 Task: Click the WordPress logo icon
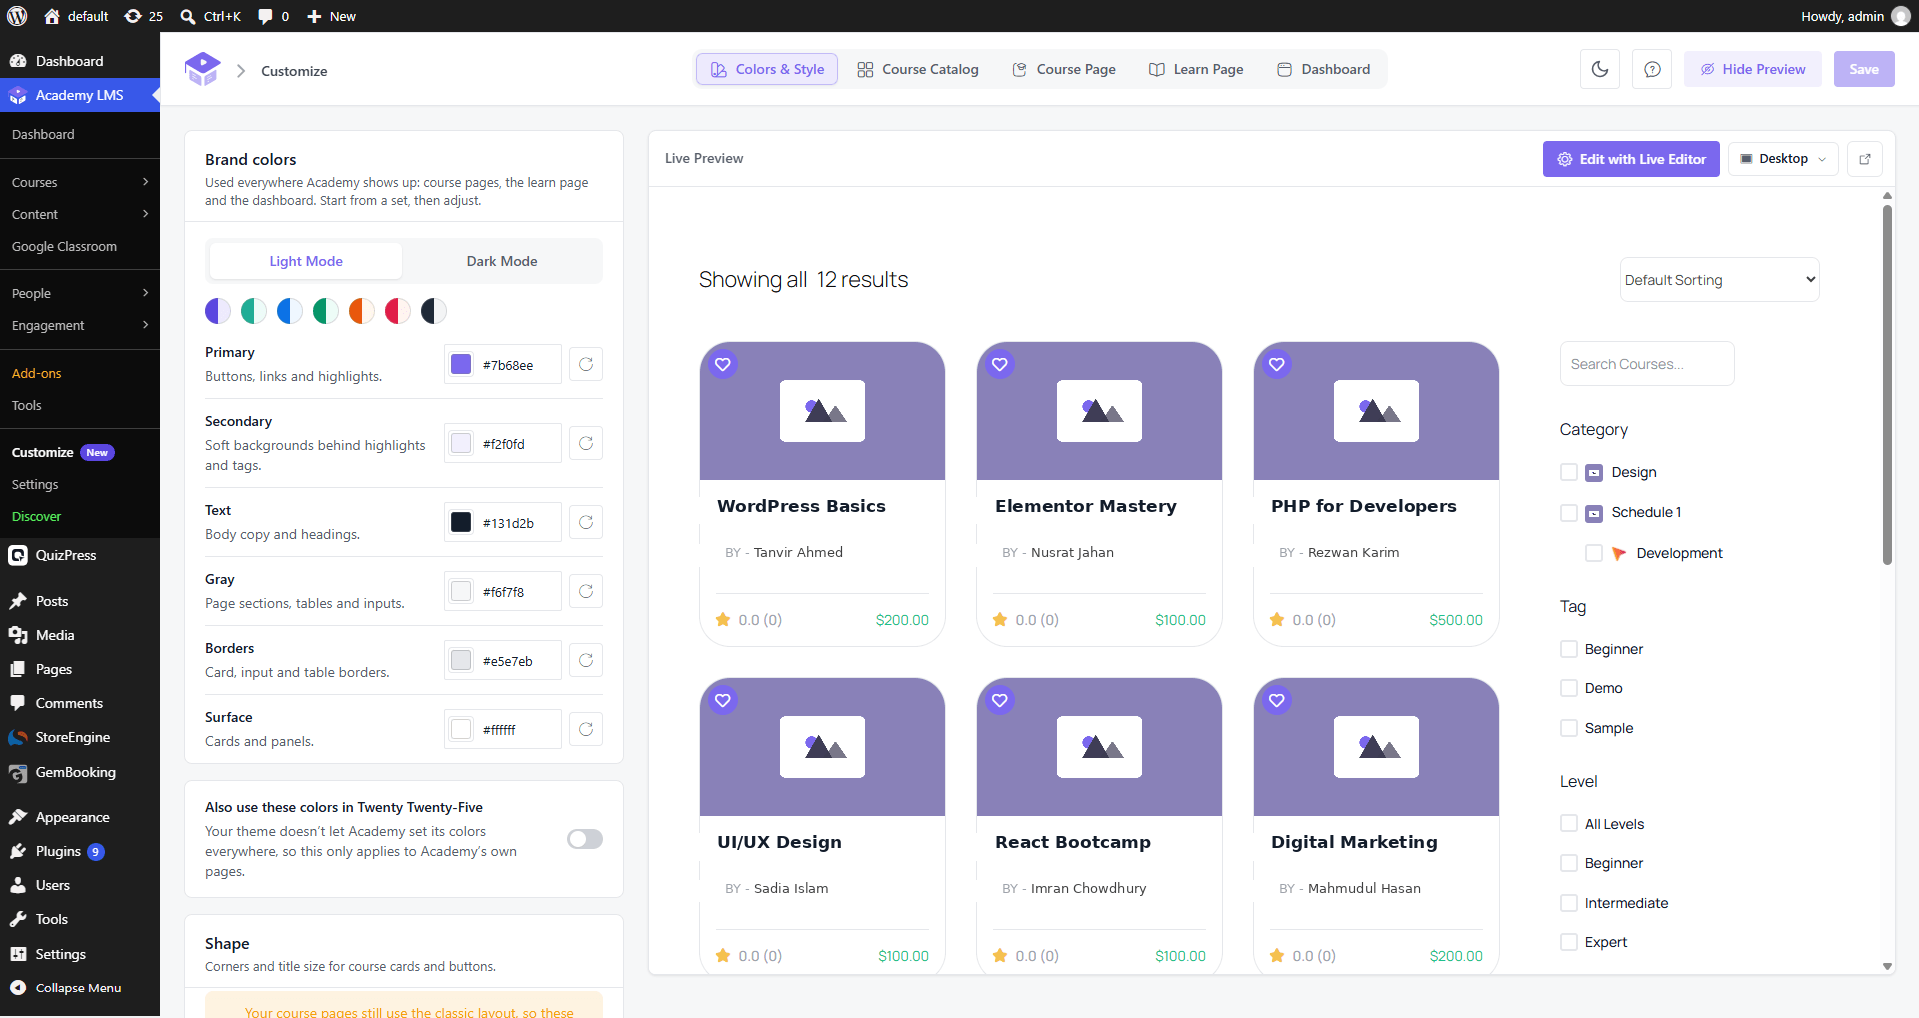coord(17,16)
